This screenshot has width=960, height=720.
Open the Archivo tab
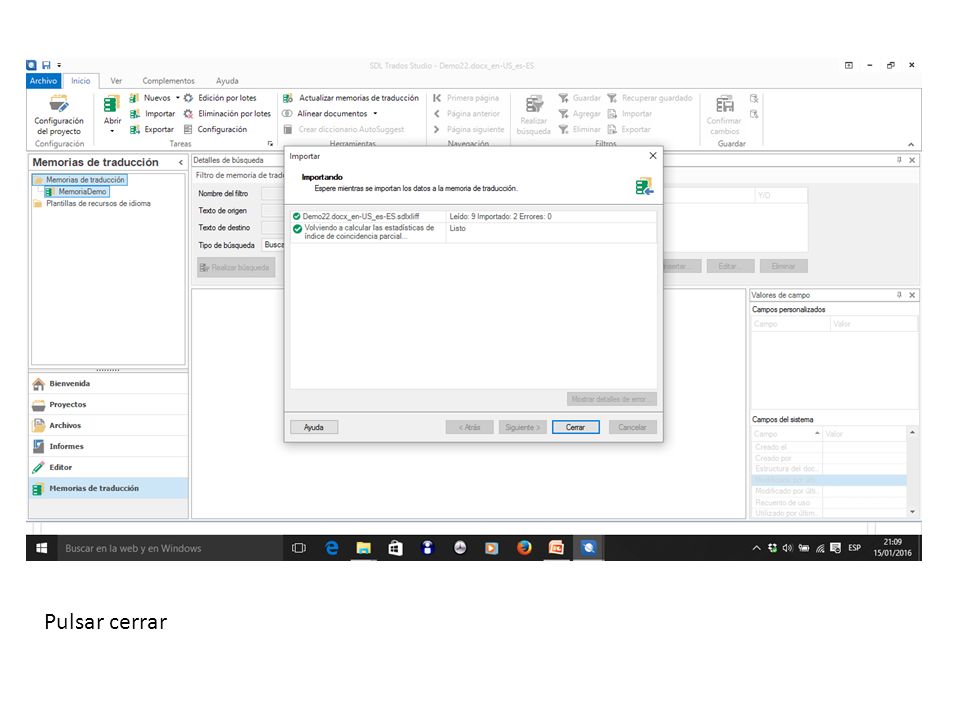point(43,81)
